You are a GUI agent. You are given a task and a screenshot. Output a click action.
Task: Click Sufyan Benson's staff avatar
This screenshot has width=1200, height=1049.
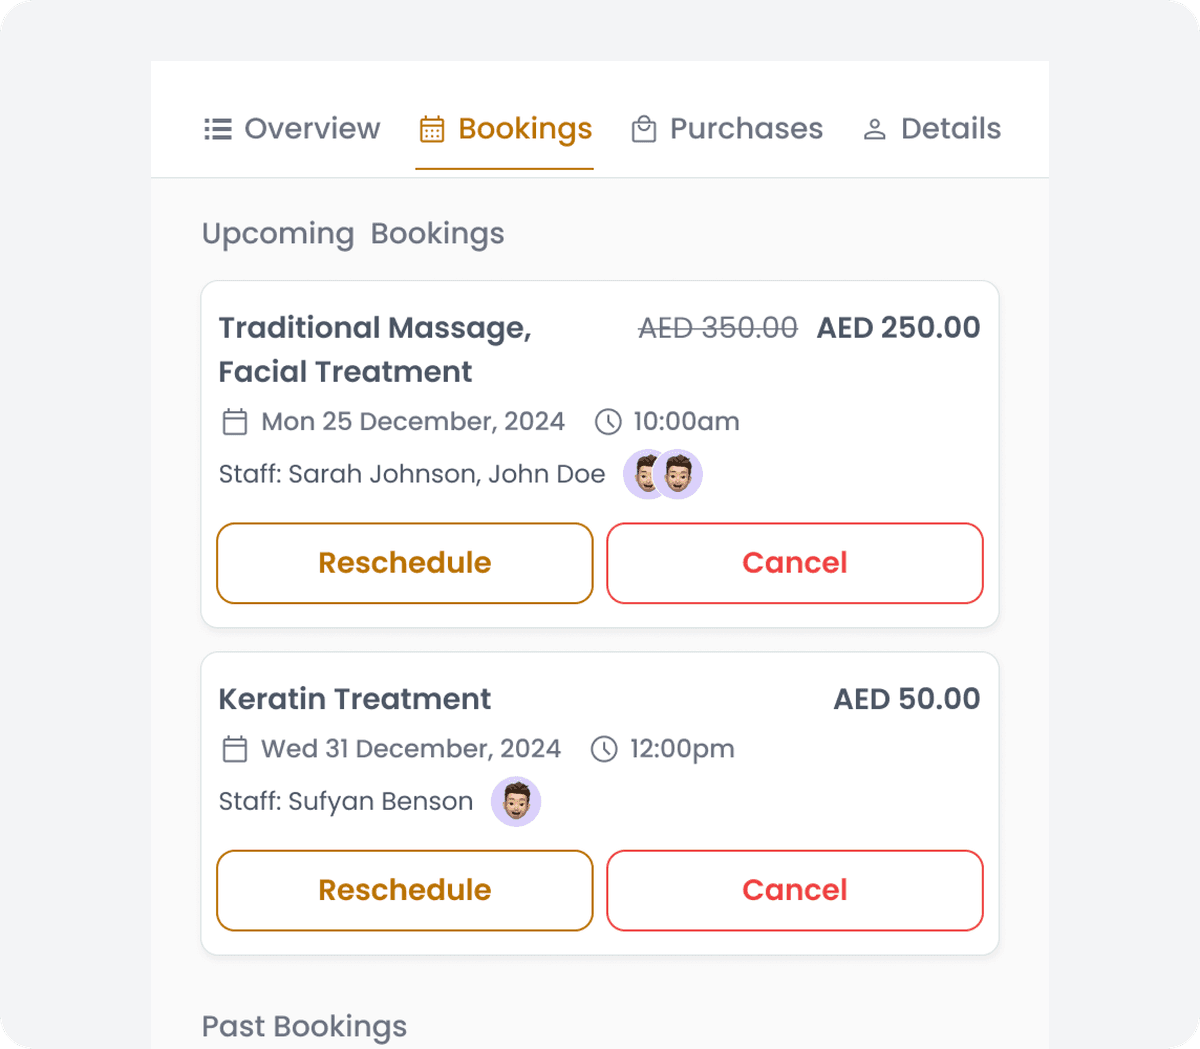[x=516, y=802]
